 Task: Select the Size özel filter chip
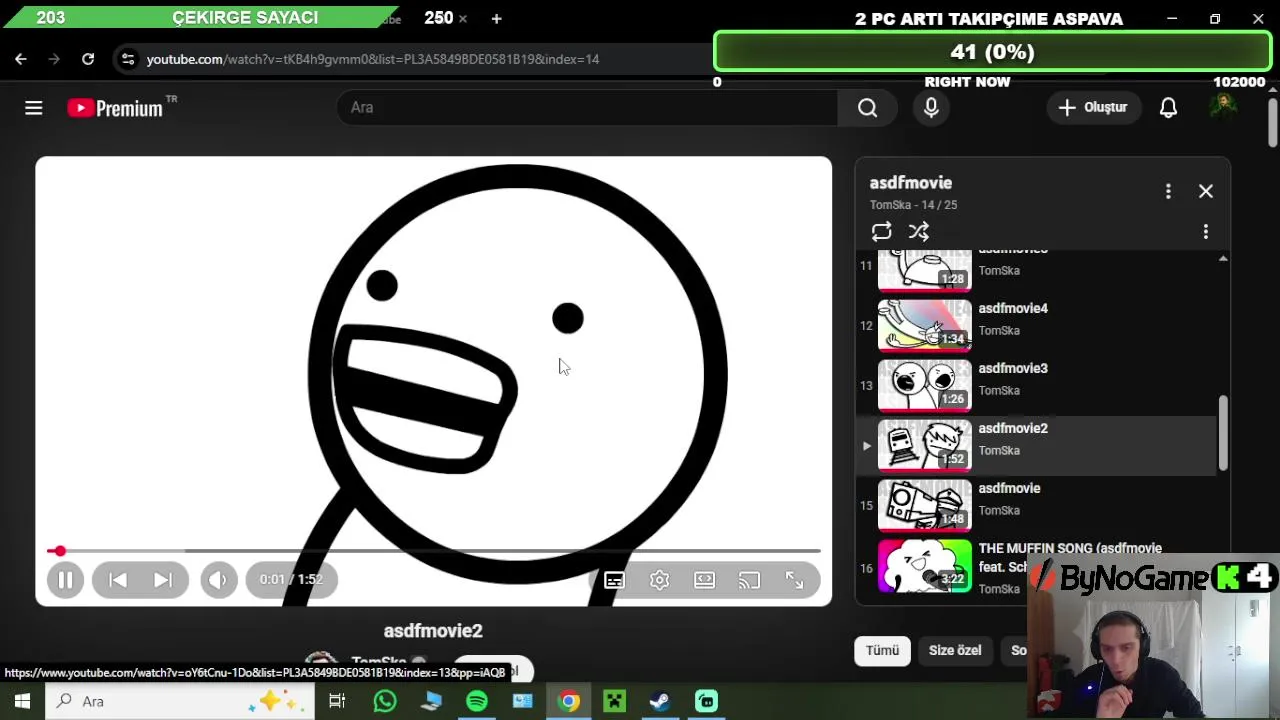(955, 650)
